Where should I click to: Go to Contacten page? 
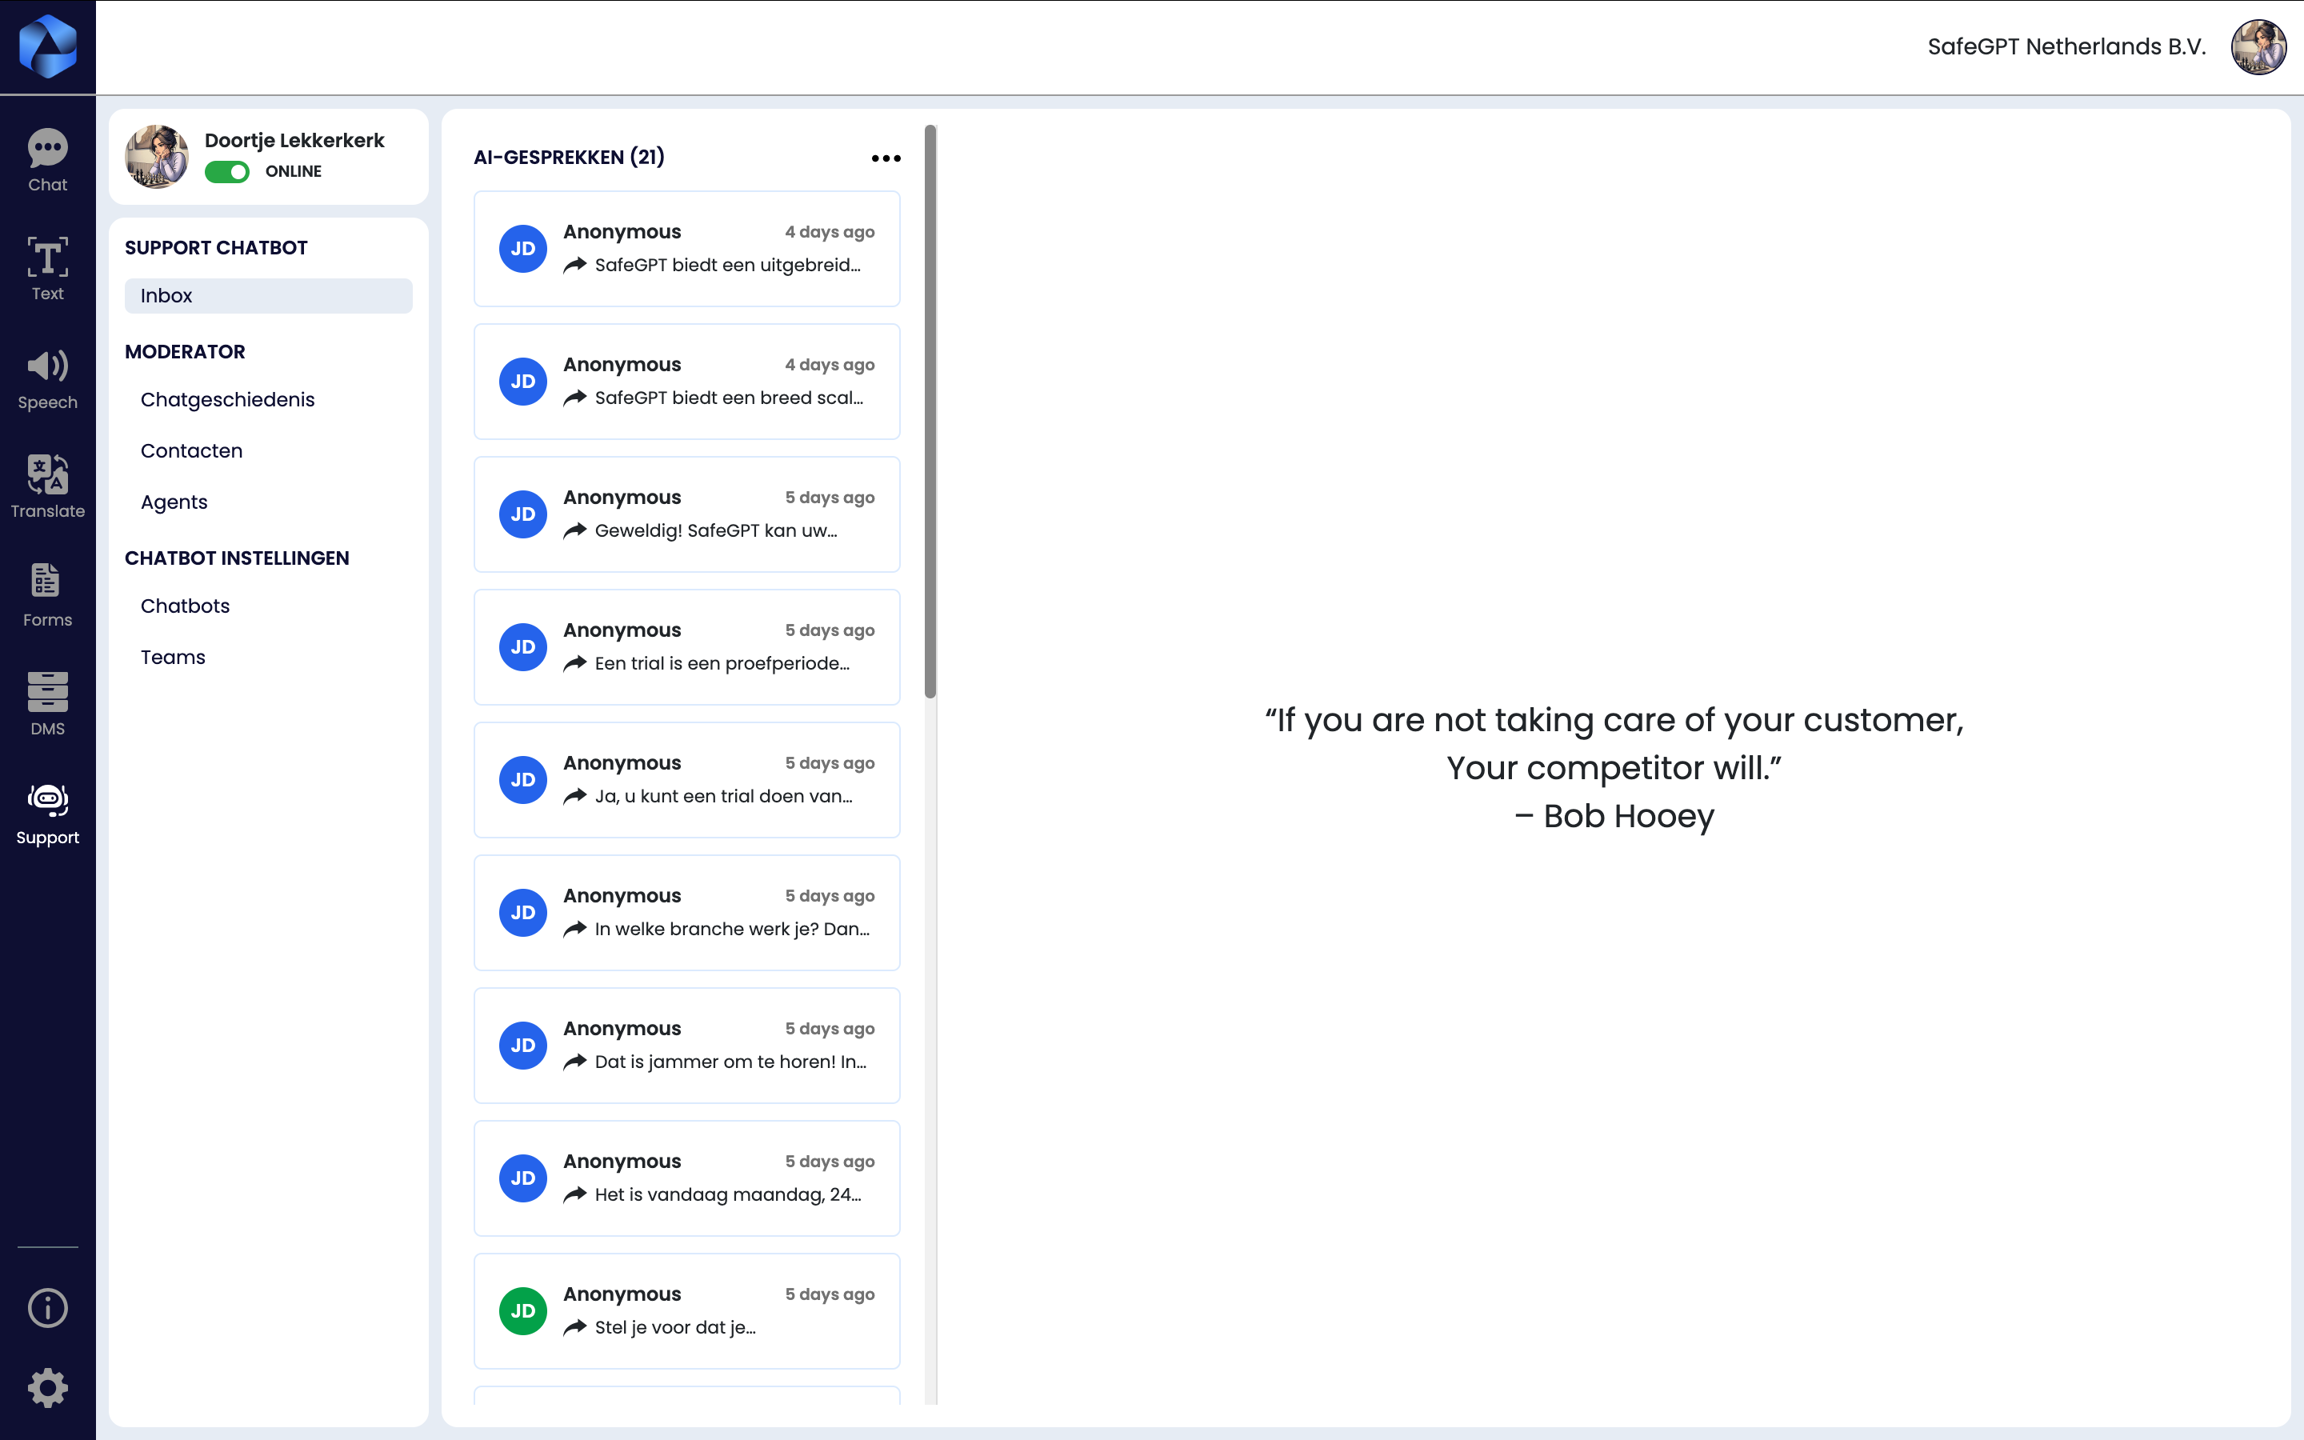click(x=191, y=451)
